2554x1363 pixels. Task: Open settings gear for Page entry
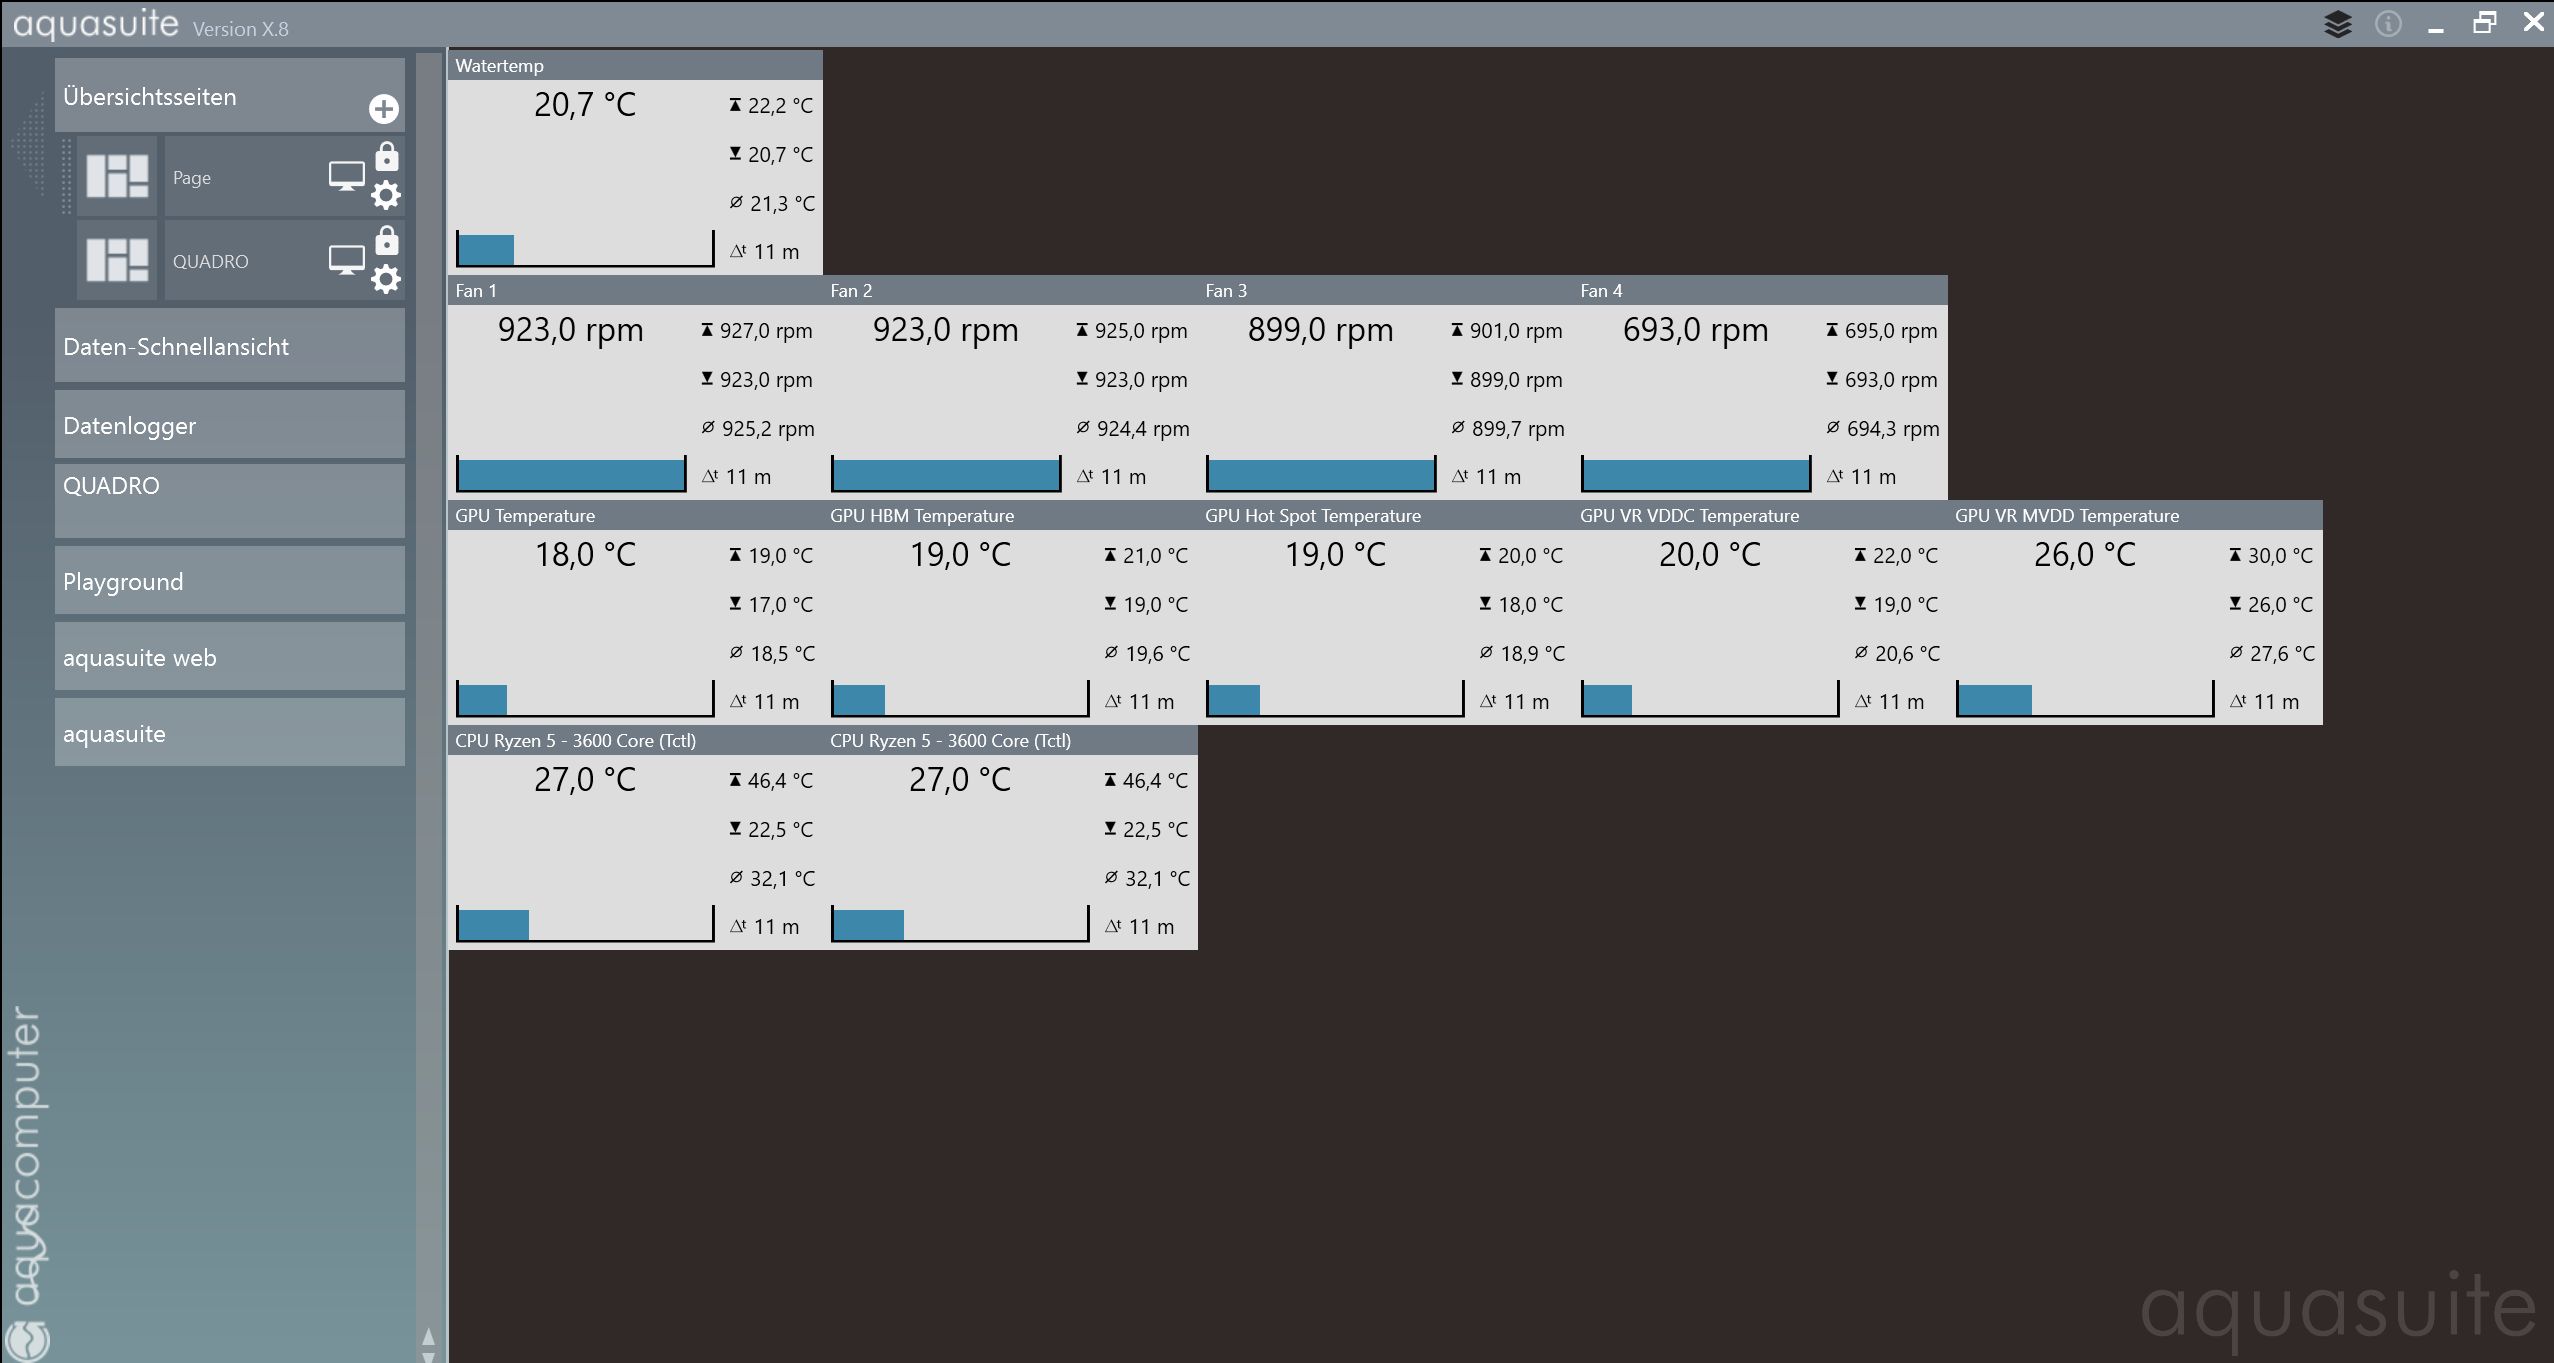[x=386, y=195]
